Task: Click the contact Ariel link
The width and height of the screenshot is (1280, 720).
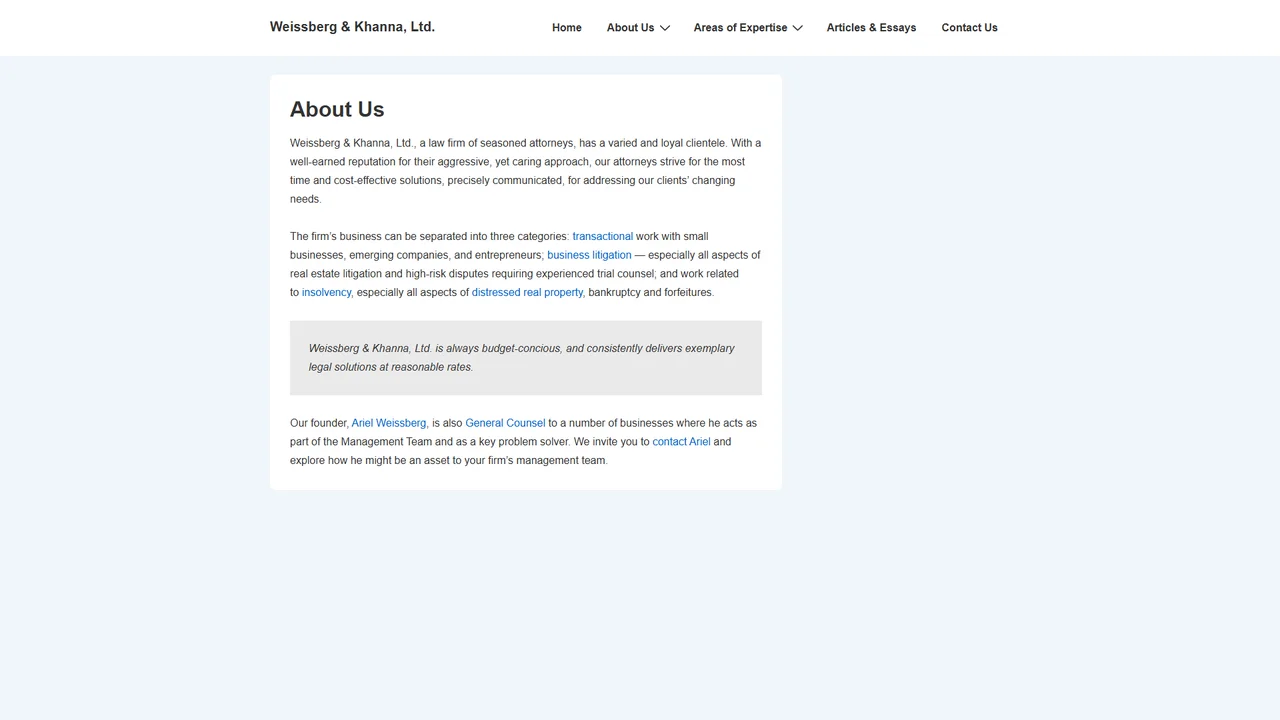Action: [681, 441]
